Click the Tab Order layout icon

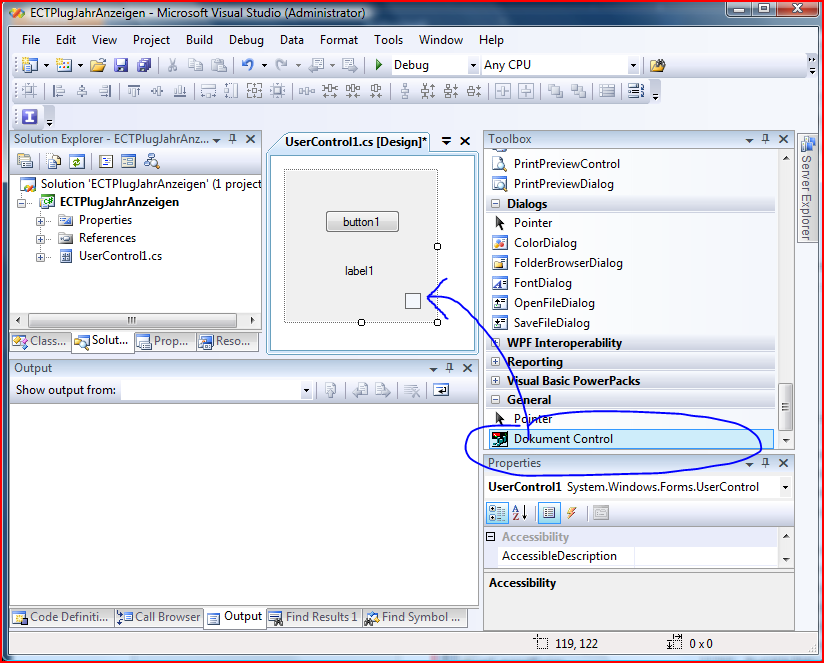pos(636,91)
